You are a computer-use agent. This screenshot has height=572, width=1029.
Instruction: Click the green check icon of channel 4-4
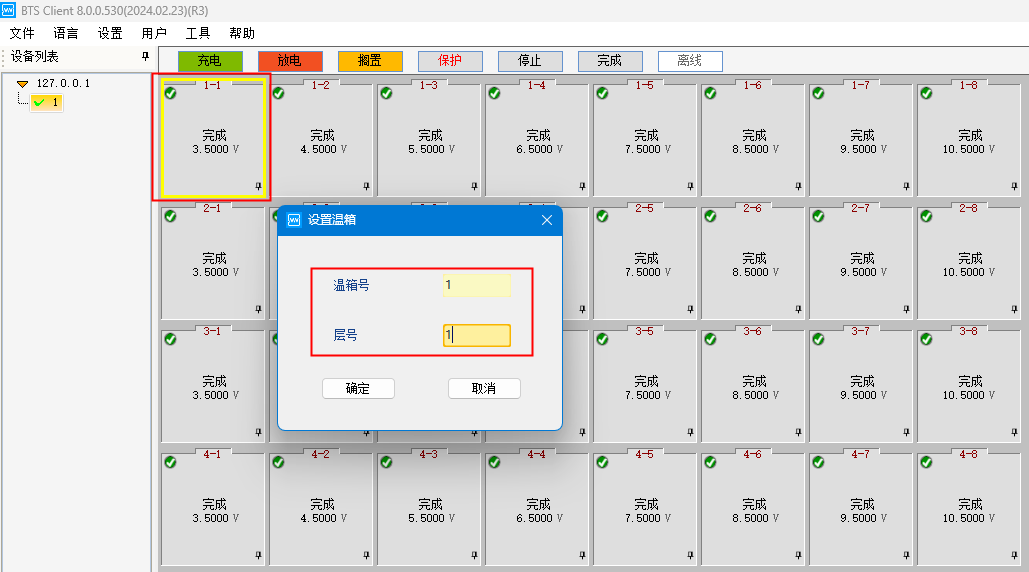tap(494, 462)
